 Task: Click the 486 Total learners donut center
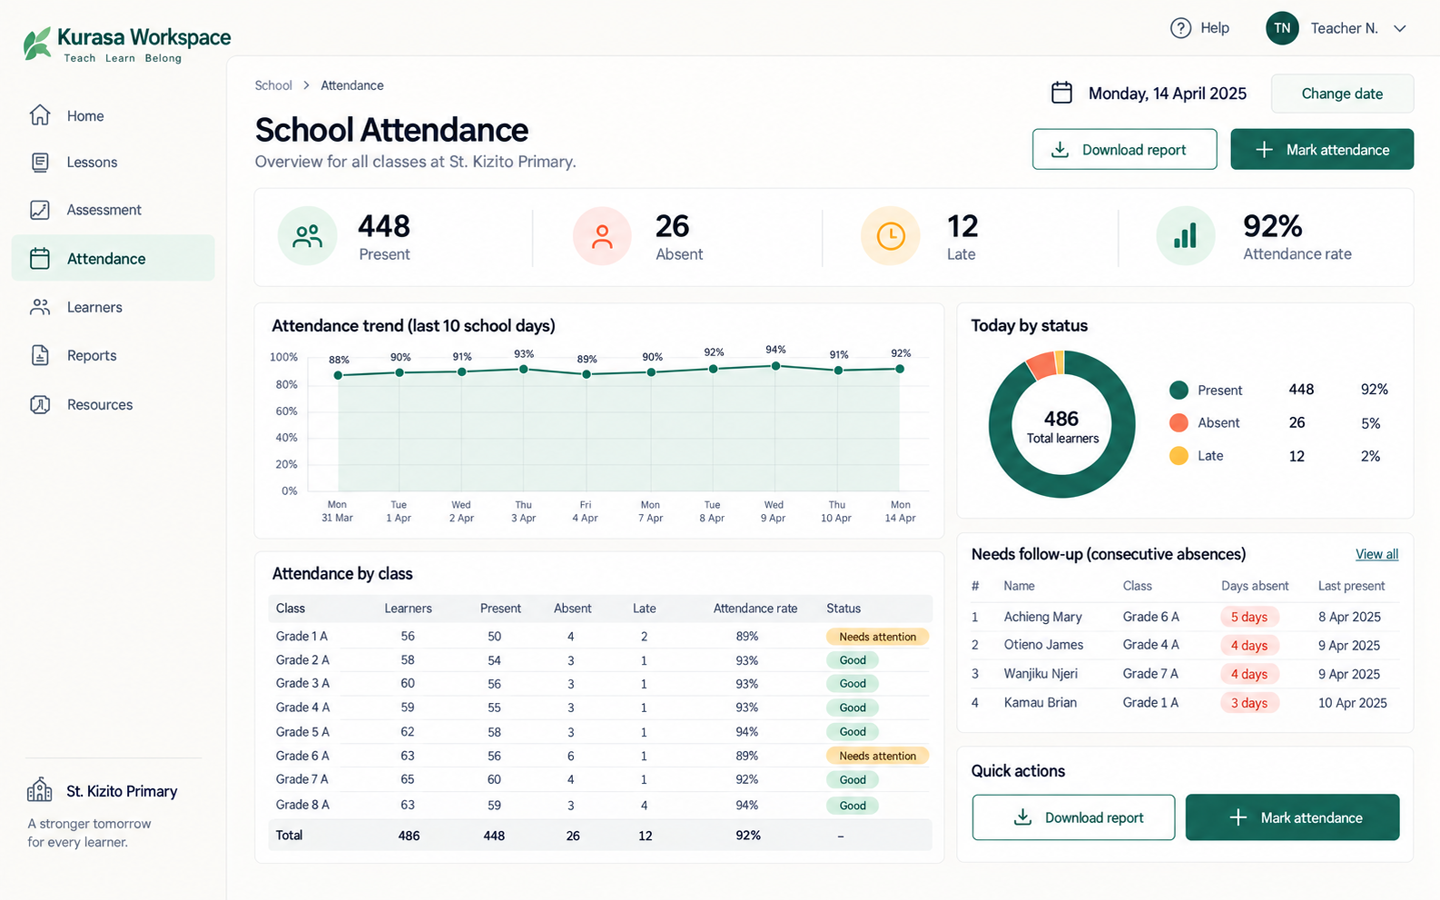coord(1062,426)
